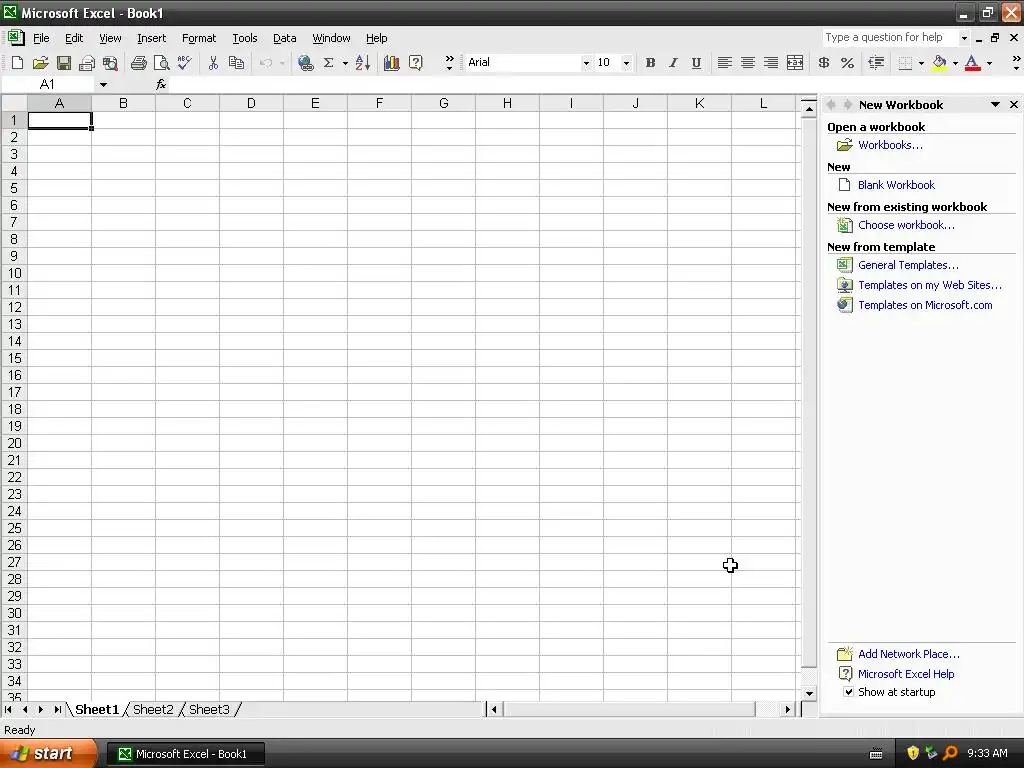Open the Data menu
The height and width of the screenshot is (768, 1024).
[x=284, y=38]
